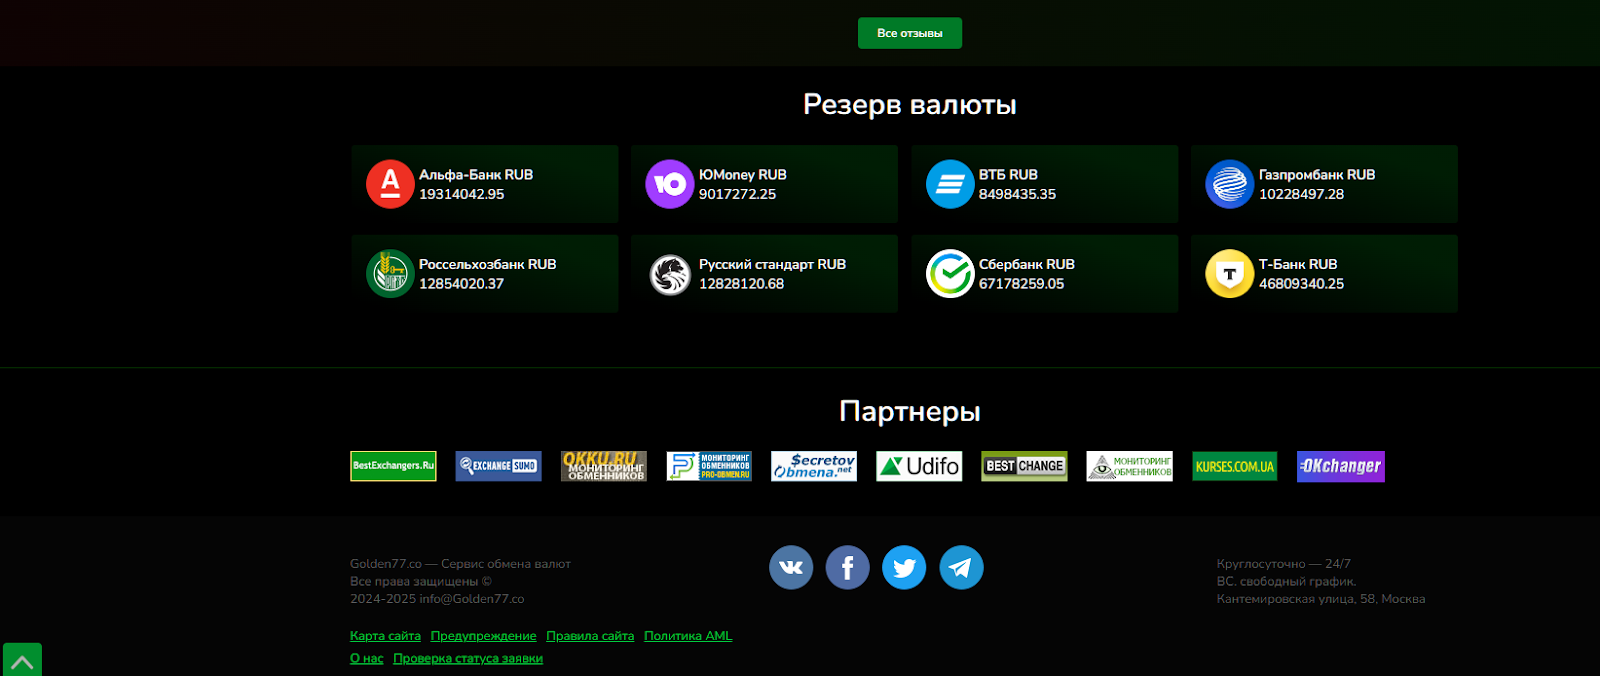This screenshot has width=1600, height=676.
Task: Click reserve value 67178259.05
Action: pos(1022,284)
